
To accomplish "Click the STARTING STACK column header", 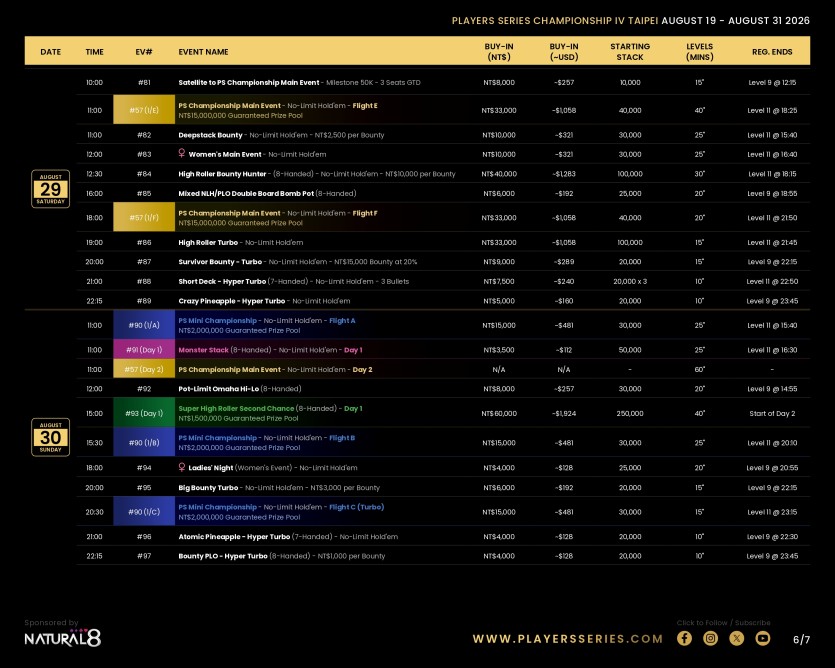I will point(630,52).
